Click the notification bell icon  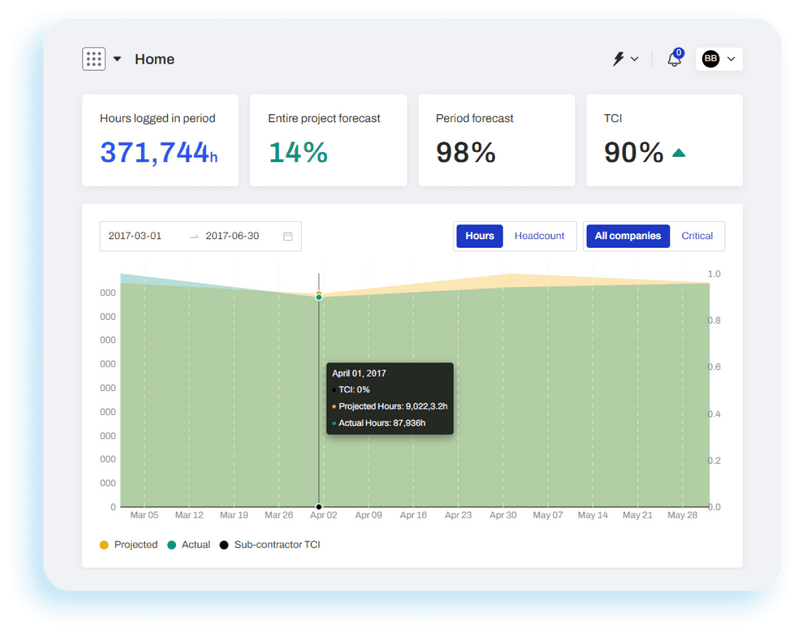[x=673, y=58]
